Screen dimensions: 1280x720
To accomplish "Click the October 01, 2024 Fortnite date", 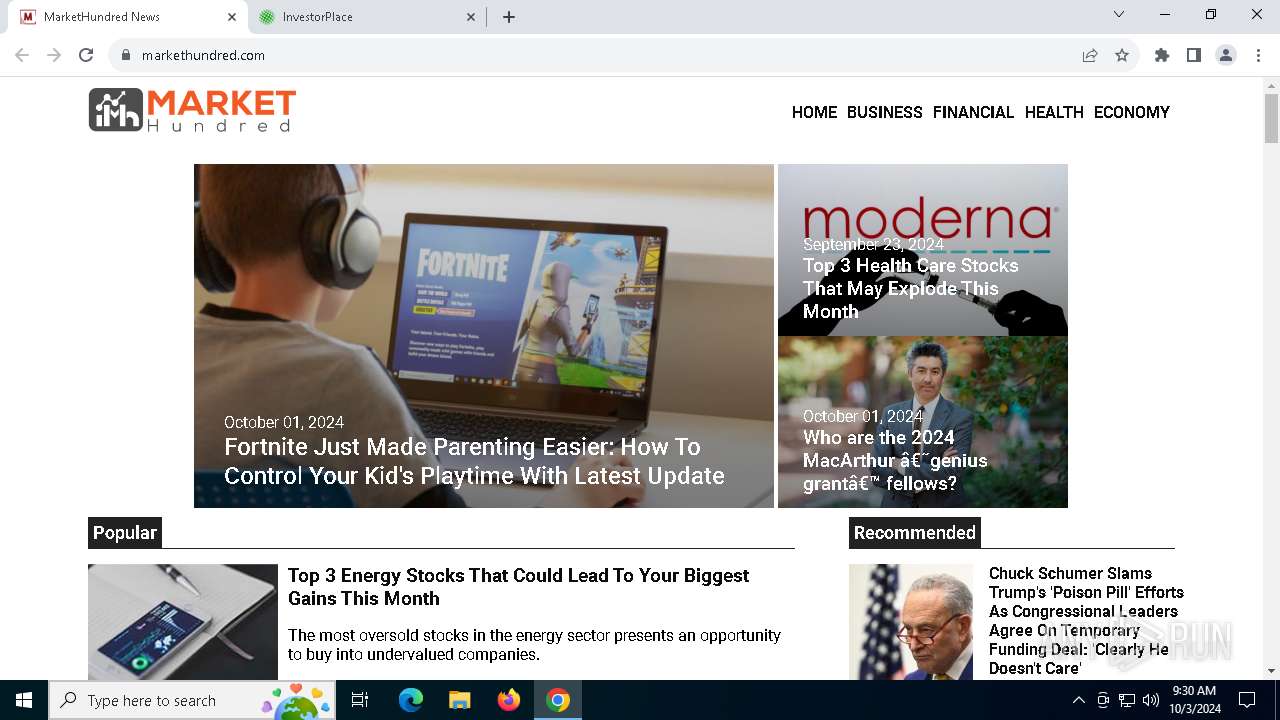I will (x=284, y=422).
